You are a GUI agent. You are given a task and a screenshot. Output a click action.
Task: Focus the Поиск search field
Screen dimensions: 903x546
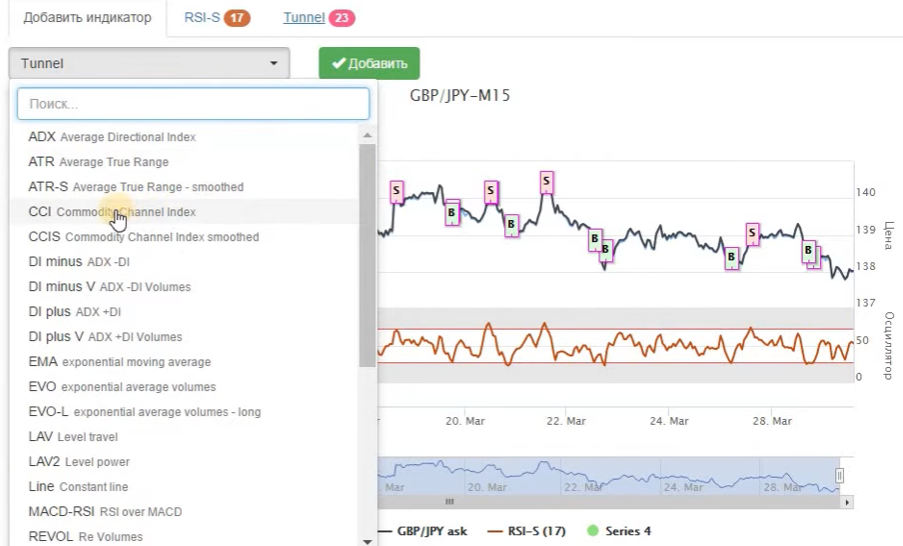pyautogui.click(x=193, y=104)
